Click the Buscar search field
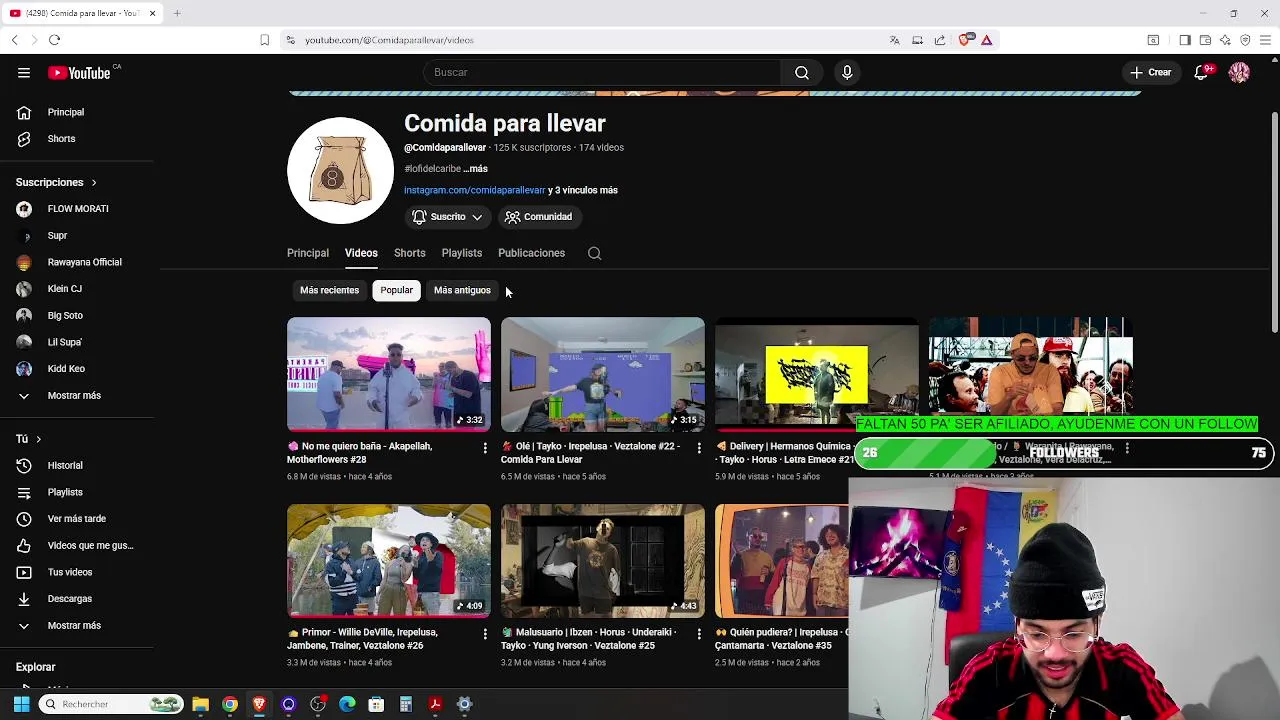The height and width of the screenshot is (720, 1280). [x=602, y=72]
